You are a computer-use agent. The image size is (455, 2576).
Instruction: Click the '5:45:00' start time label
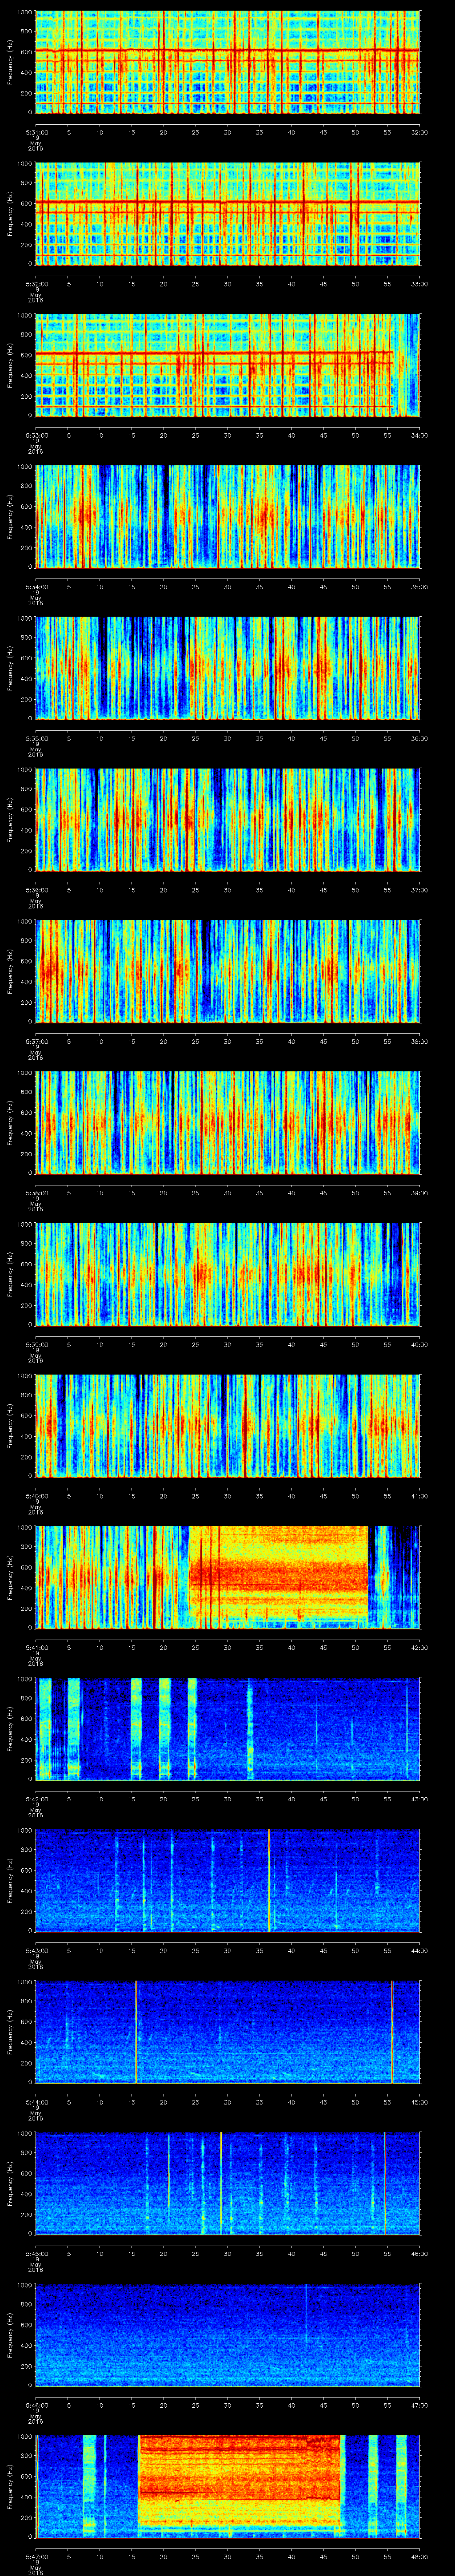coord(36,2253)
